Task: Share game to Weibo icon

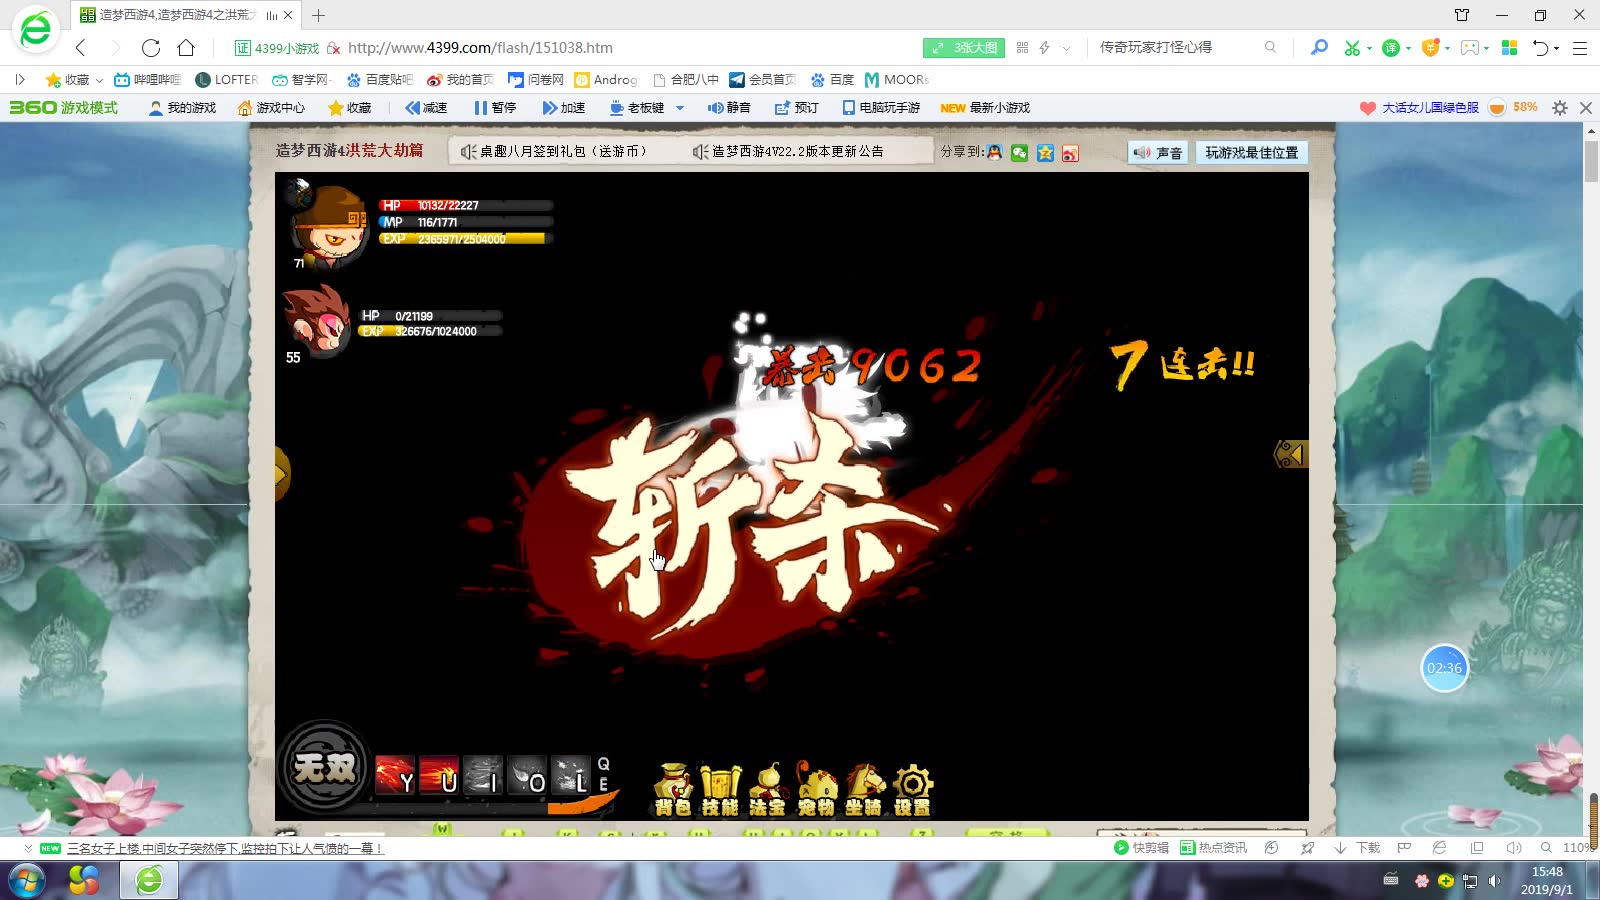Action: click(x=1070, y=153)
